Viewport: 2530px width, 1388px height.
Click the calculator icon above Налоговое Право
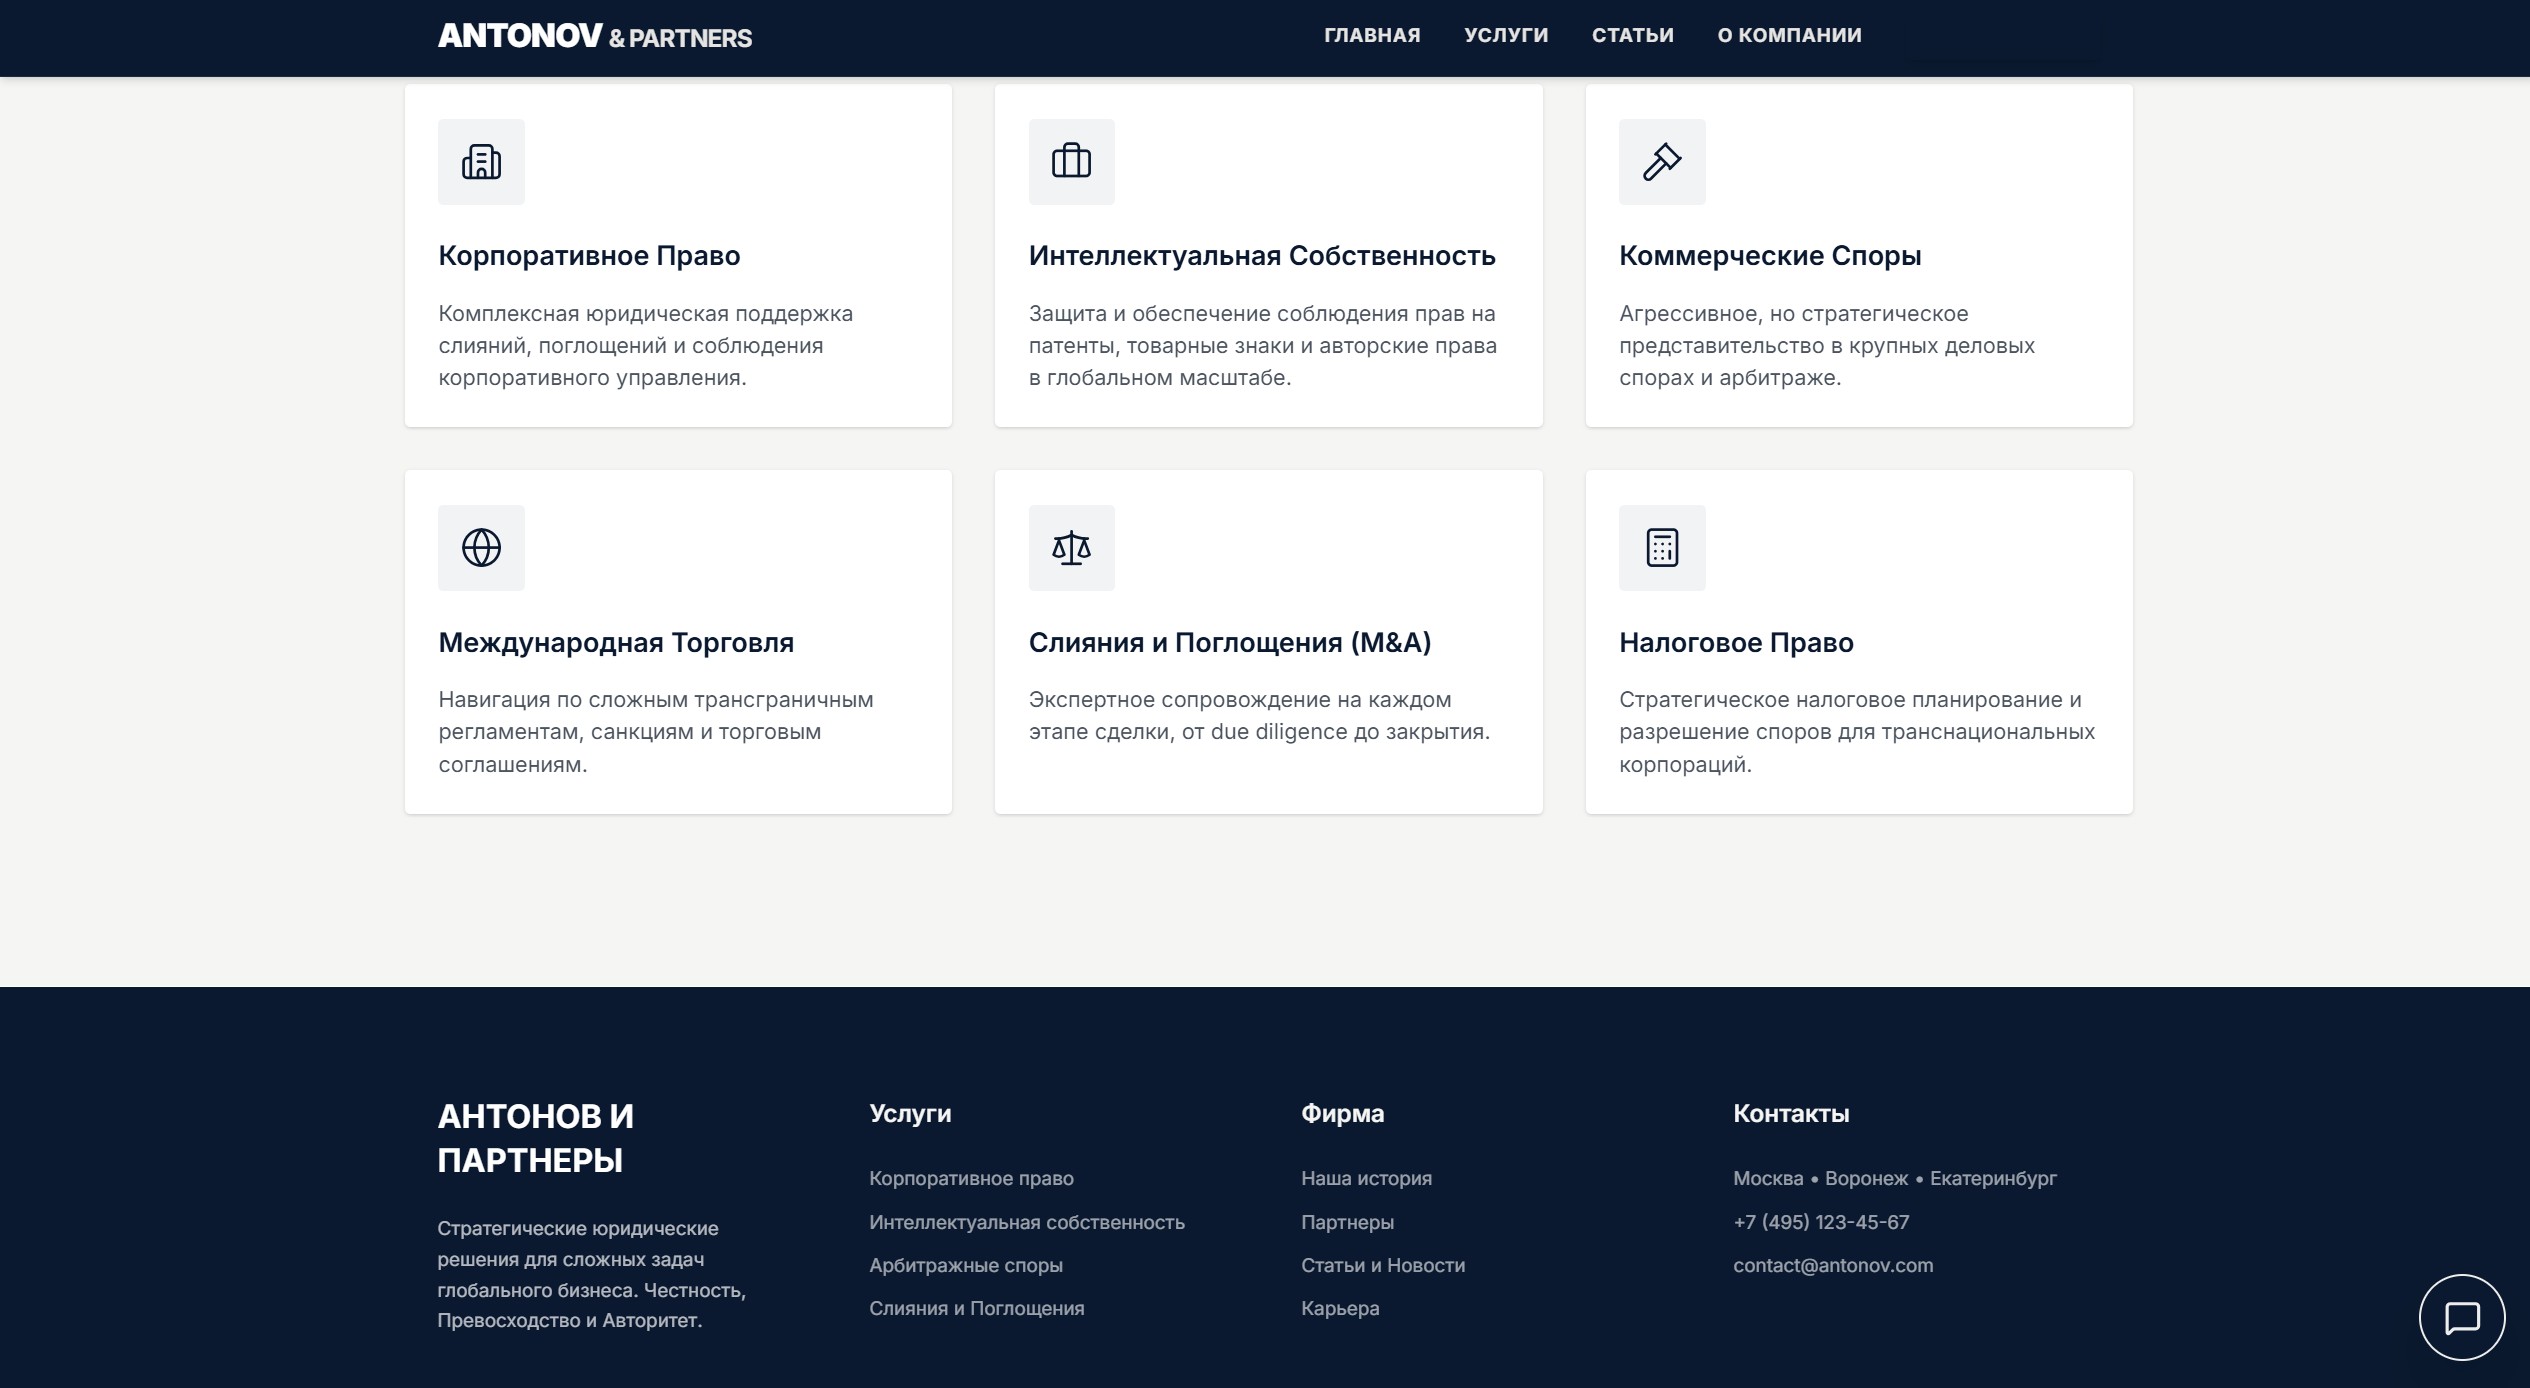(x=1661, y=547)
